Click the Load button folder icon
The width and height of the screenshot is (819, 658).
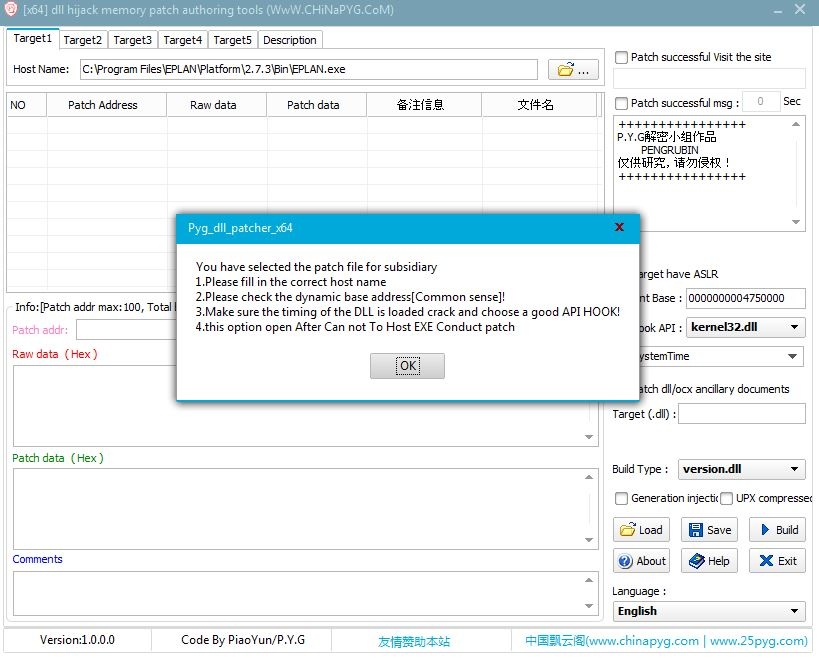click(627, 530)
